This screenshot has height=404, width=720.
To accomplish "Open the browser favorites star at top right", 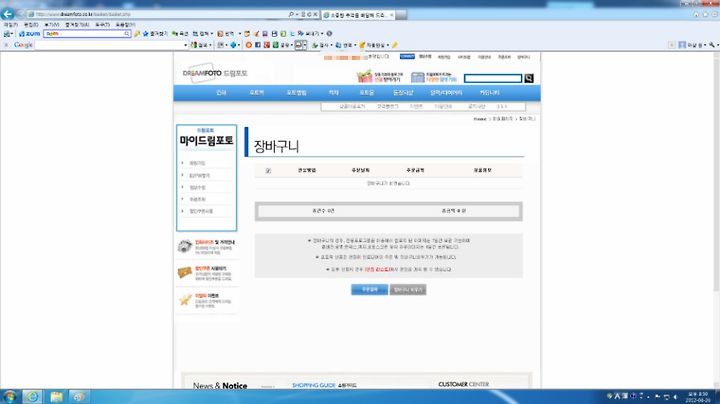I will click(x=705, y=15).
